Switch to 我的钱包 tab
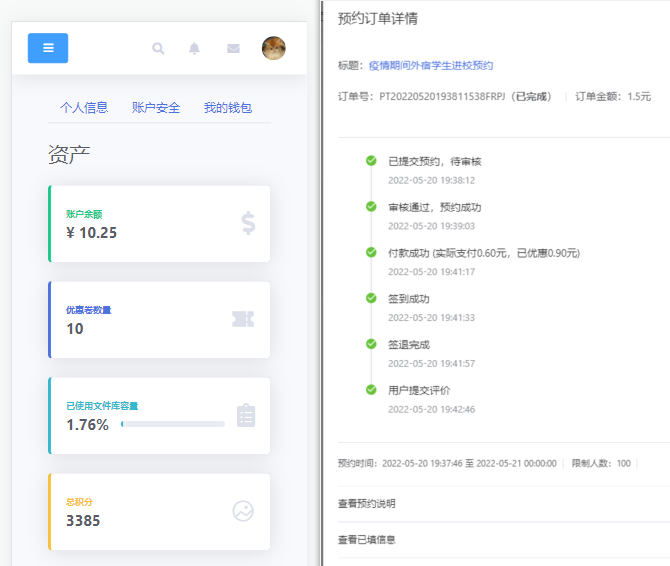670x566 pixels. click(228, 107)
